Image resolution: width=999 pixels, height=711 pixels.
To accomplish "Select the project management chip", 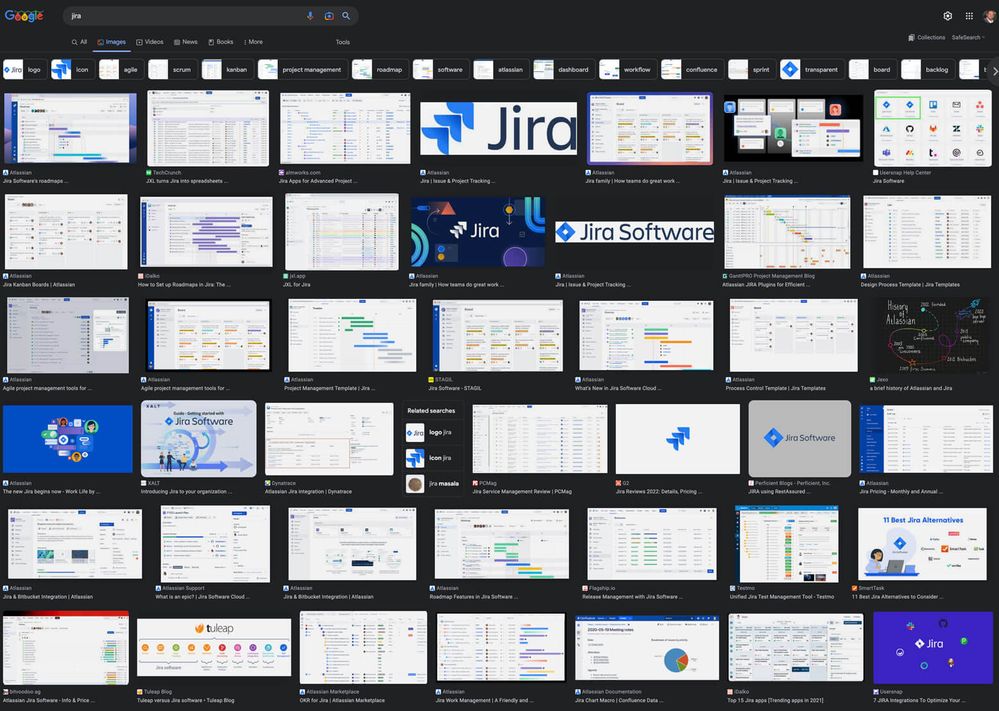I will coord(303,69).
